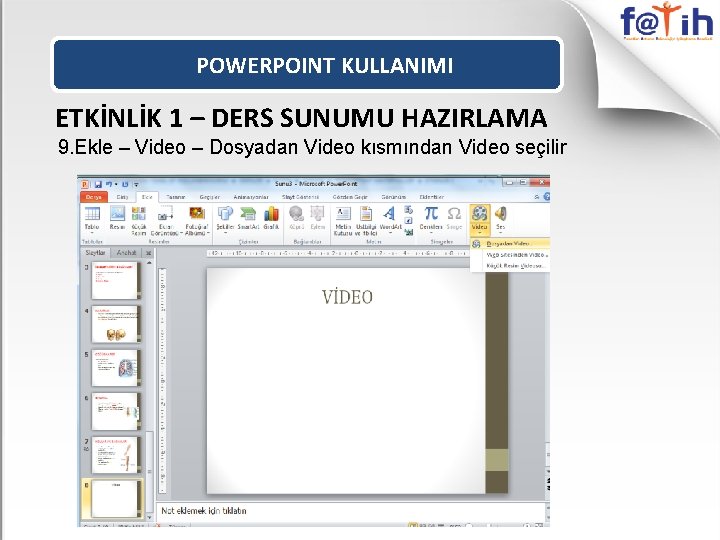This screenshot has width=720, height=540.
Task: Click the VİDEO title on the slide
Action: (x=347, y=297)
